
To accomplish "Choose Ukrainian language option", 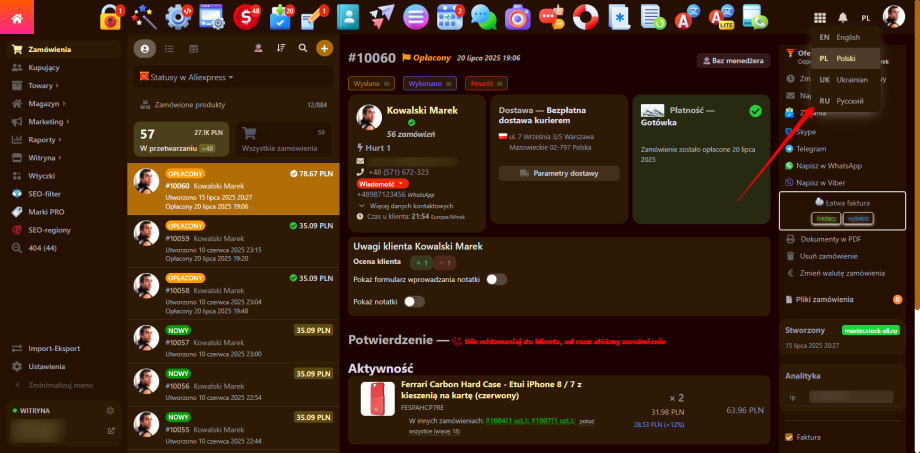I will point(845,80).
